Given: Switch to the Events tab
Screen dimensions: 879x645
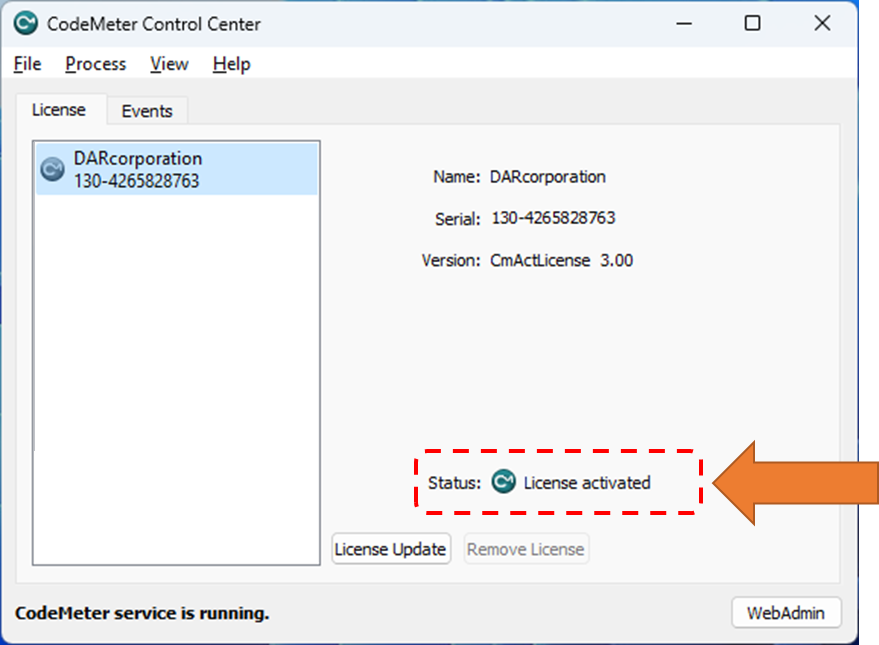Looking at the screenshot, I should [147, 111].
